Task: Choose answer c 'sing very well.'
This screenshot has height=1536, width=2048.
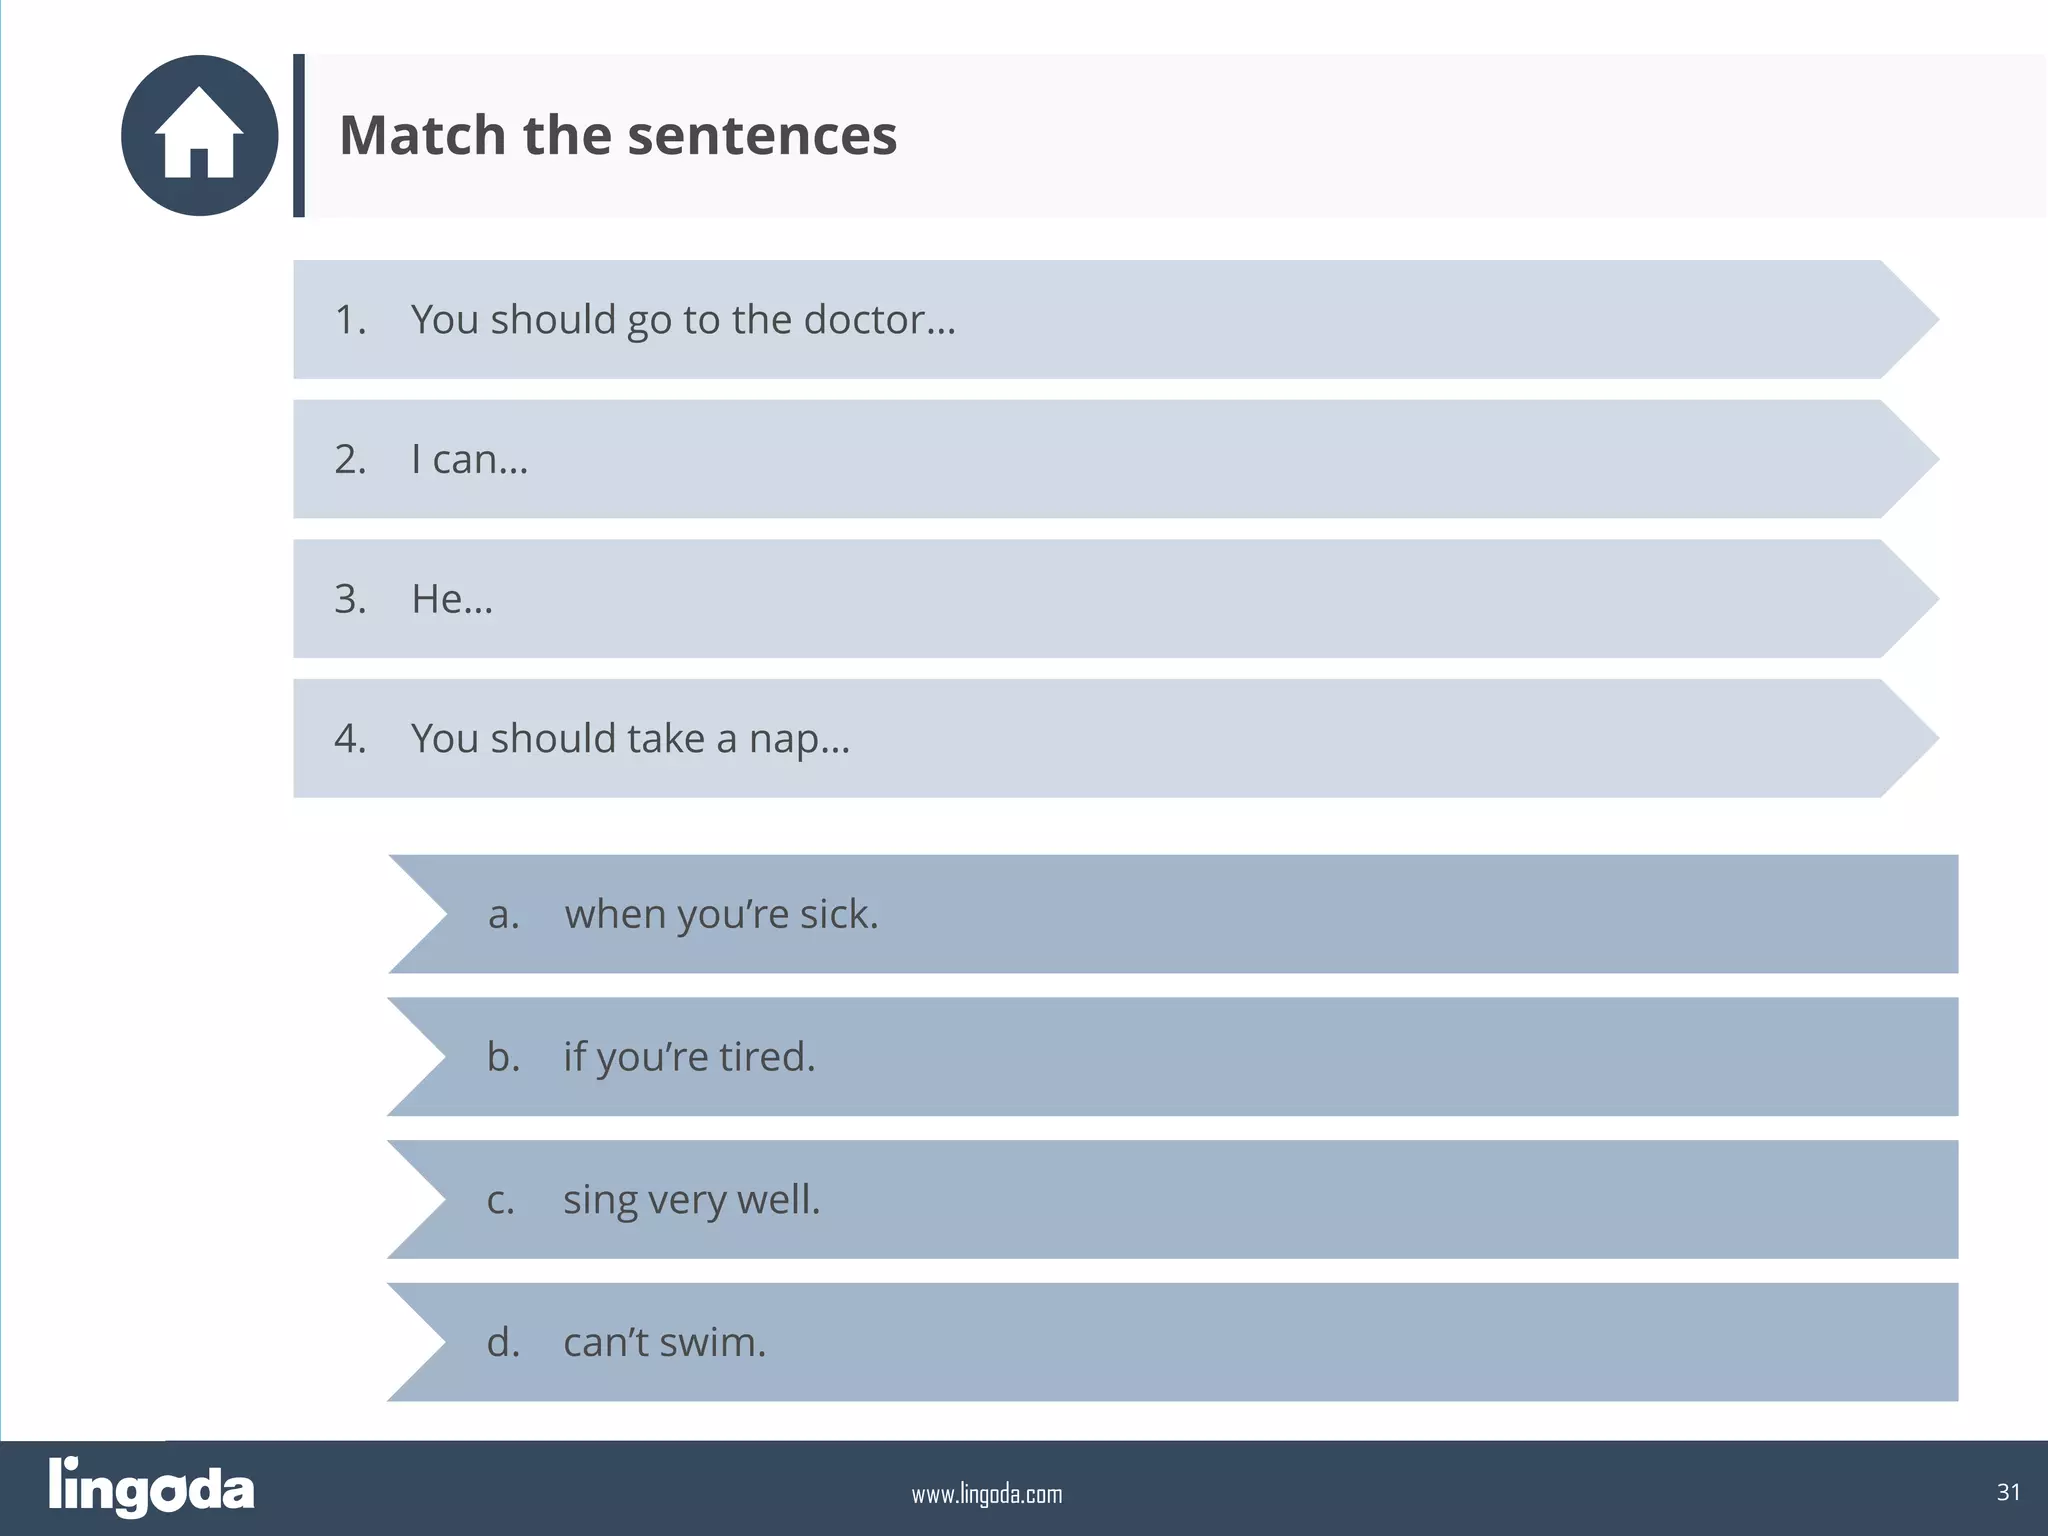Action: 1172,1199
